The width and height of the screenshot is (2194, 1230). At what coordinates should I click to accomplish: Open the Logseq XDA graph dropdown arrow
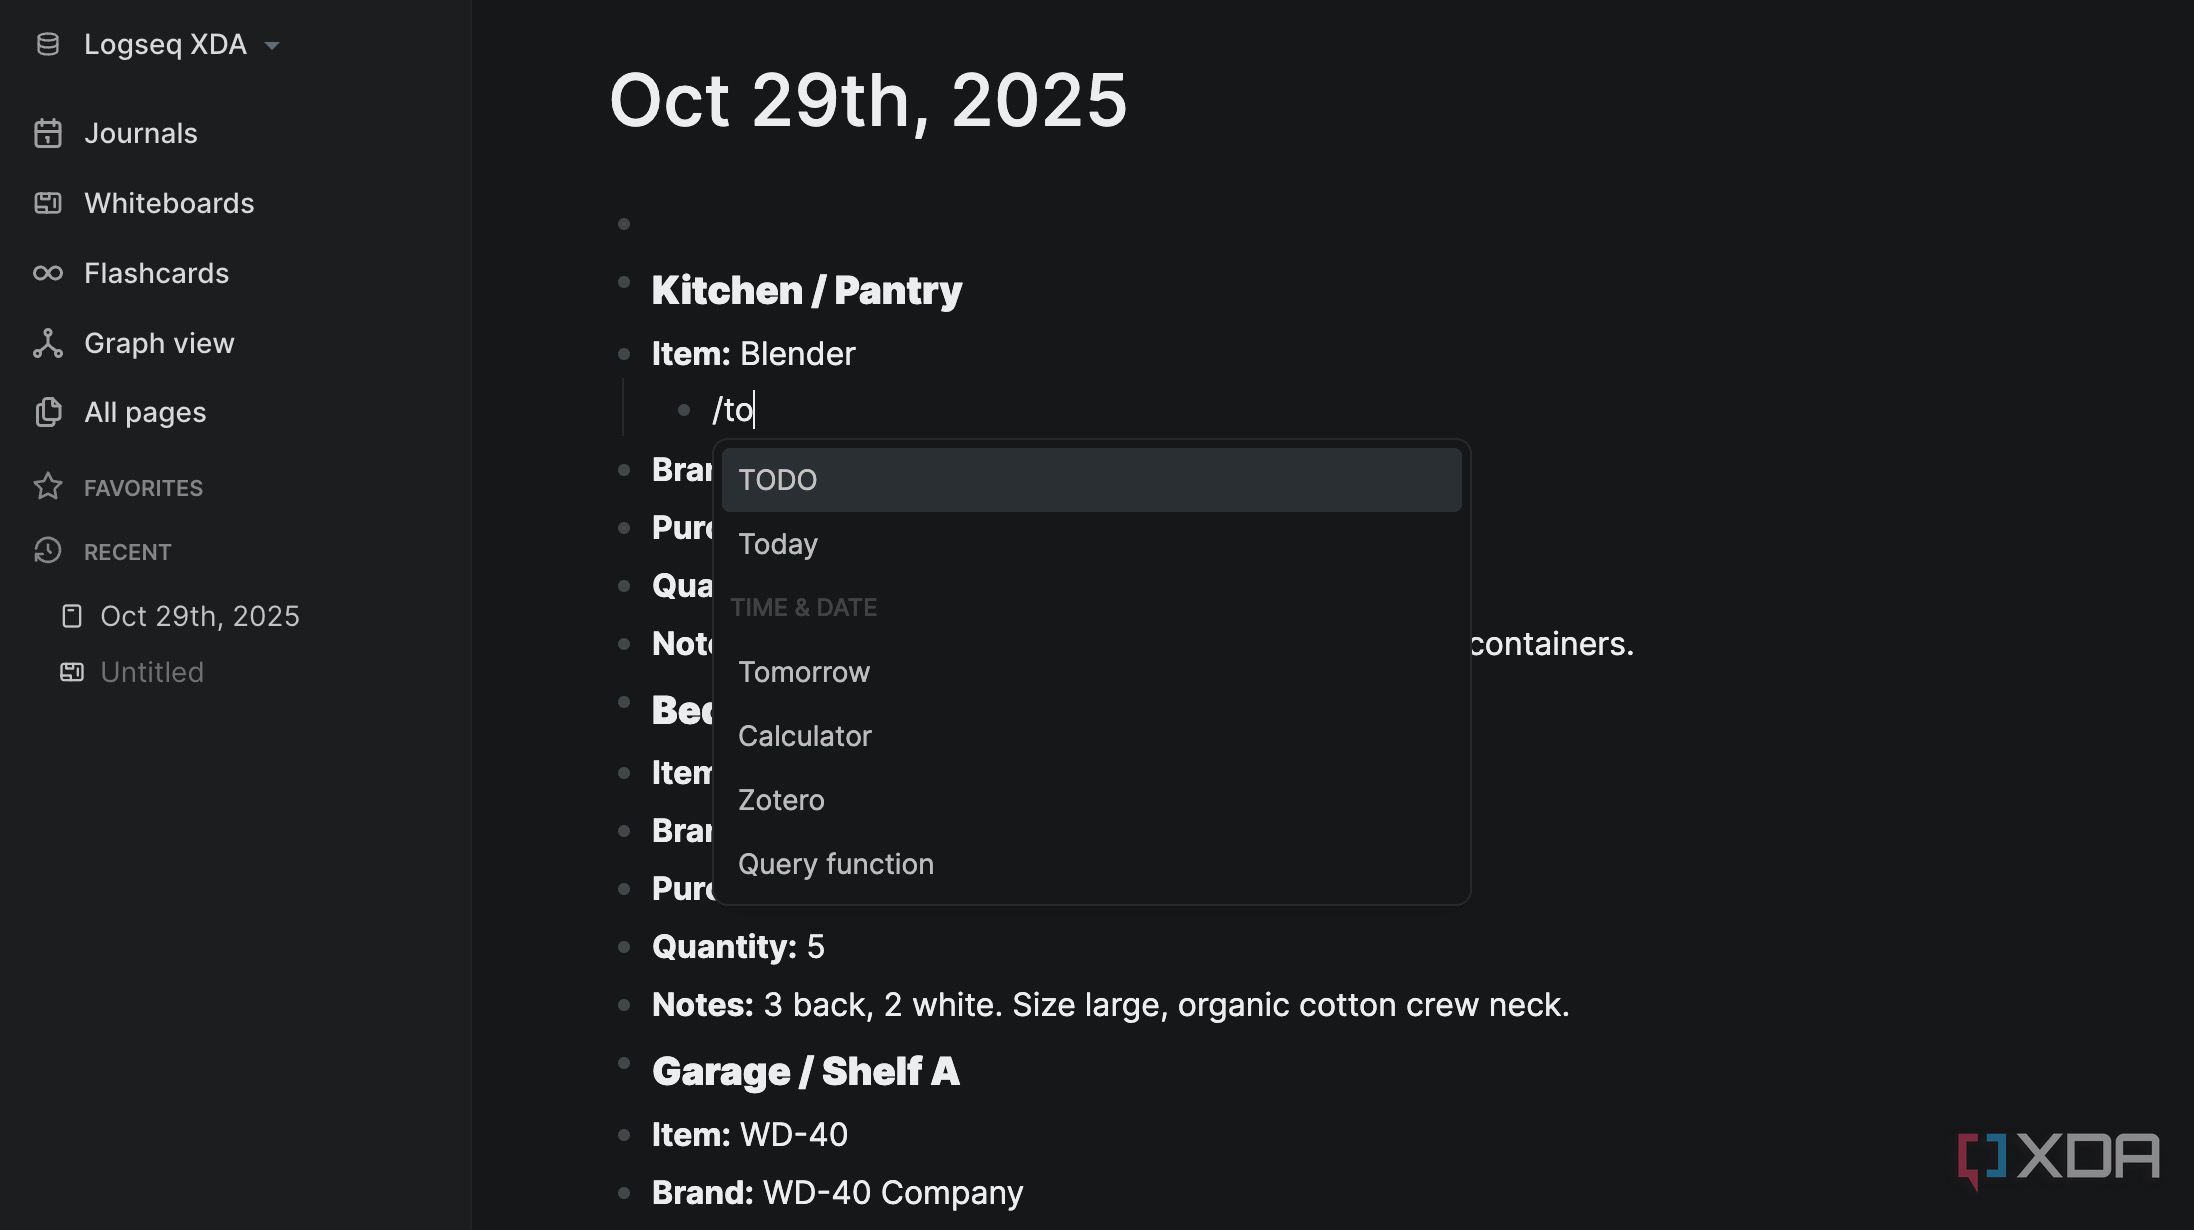[272, 45]
